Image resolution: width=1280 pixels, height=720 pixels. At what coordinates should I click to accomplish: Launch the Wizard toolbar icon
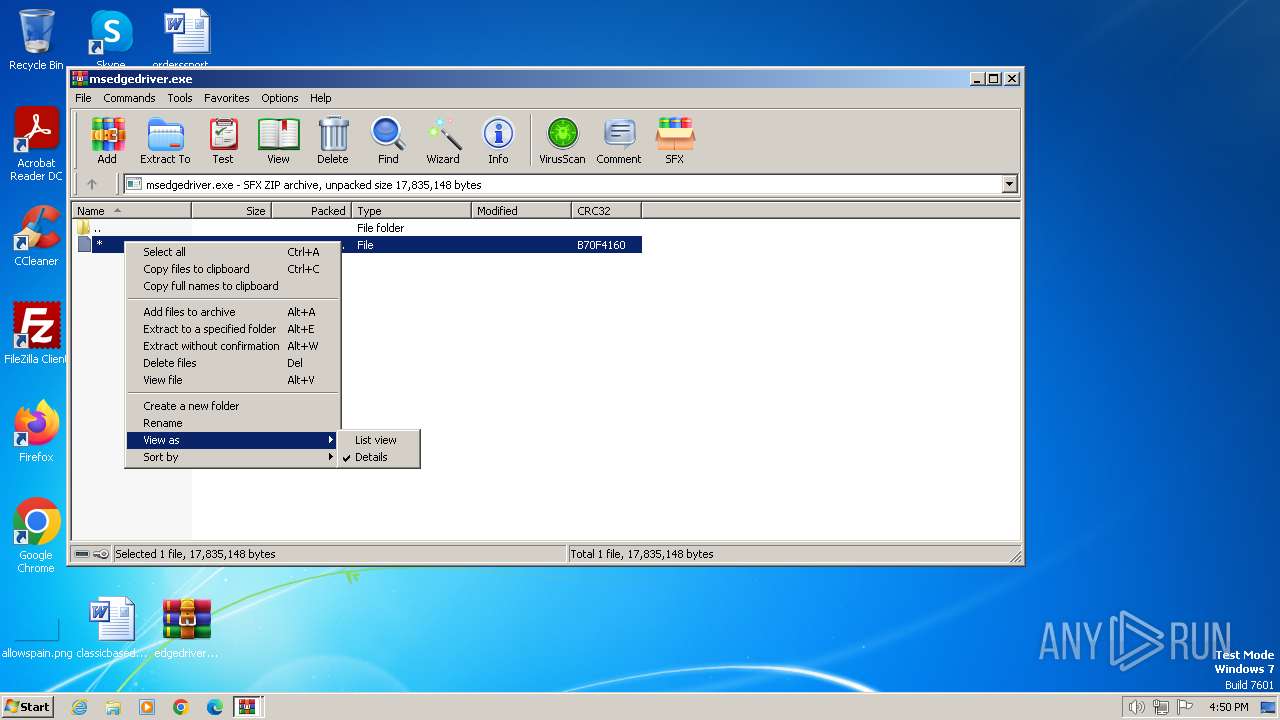(x=443, y=141)
